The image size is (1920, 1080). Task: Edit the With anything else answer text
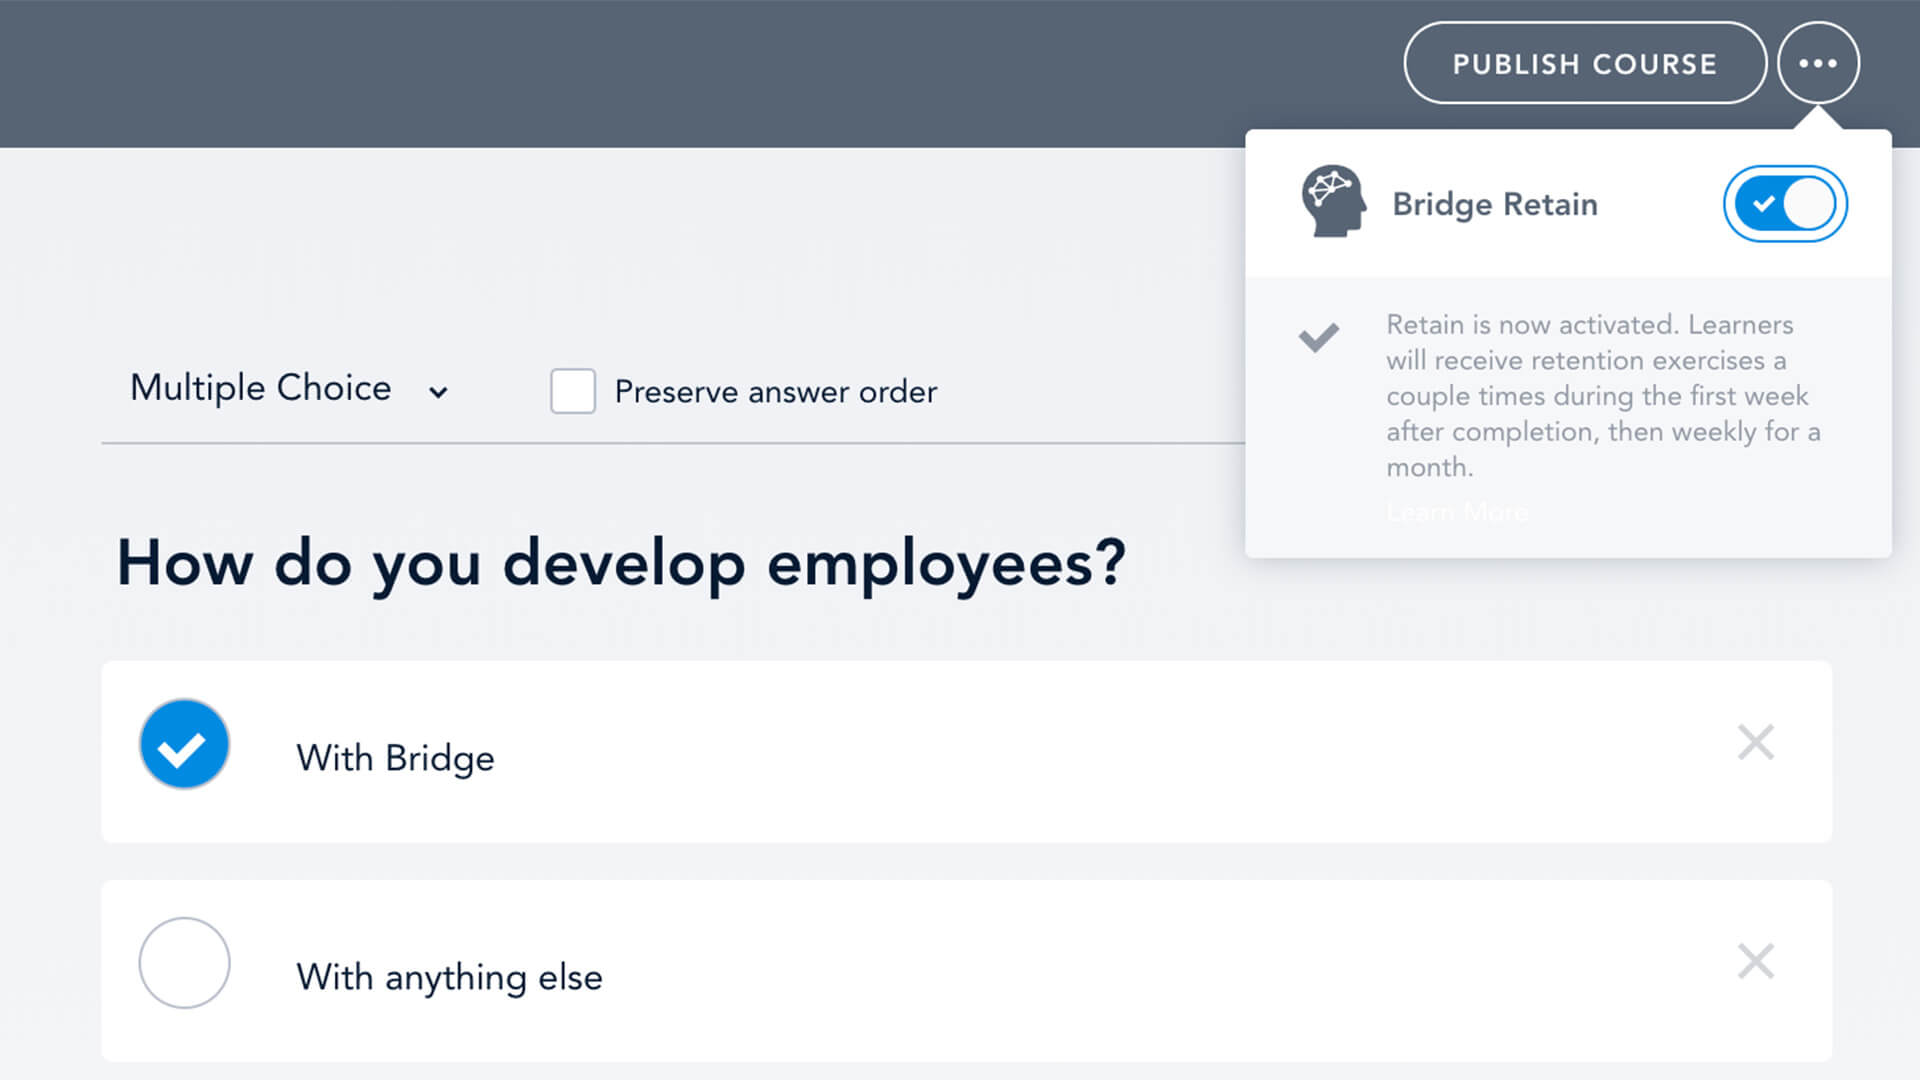tap(449, 977)
